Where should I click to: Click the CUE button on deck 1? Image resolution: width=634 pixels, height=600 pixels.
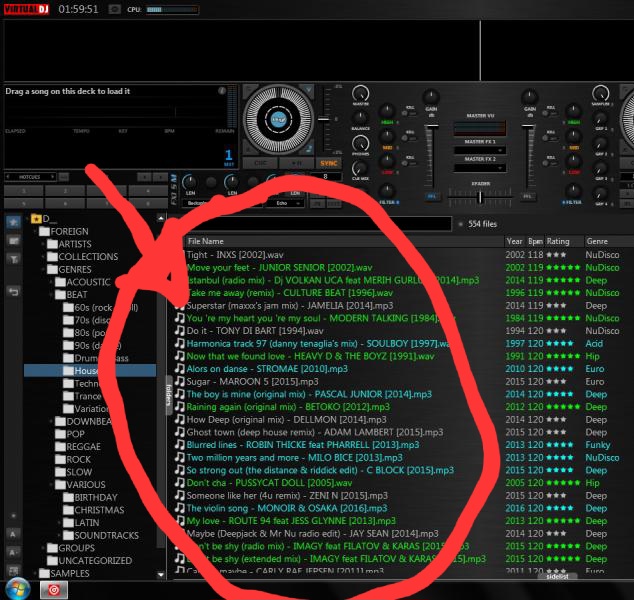point(260,163)
